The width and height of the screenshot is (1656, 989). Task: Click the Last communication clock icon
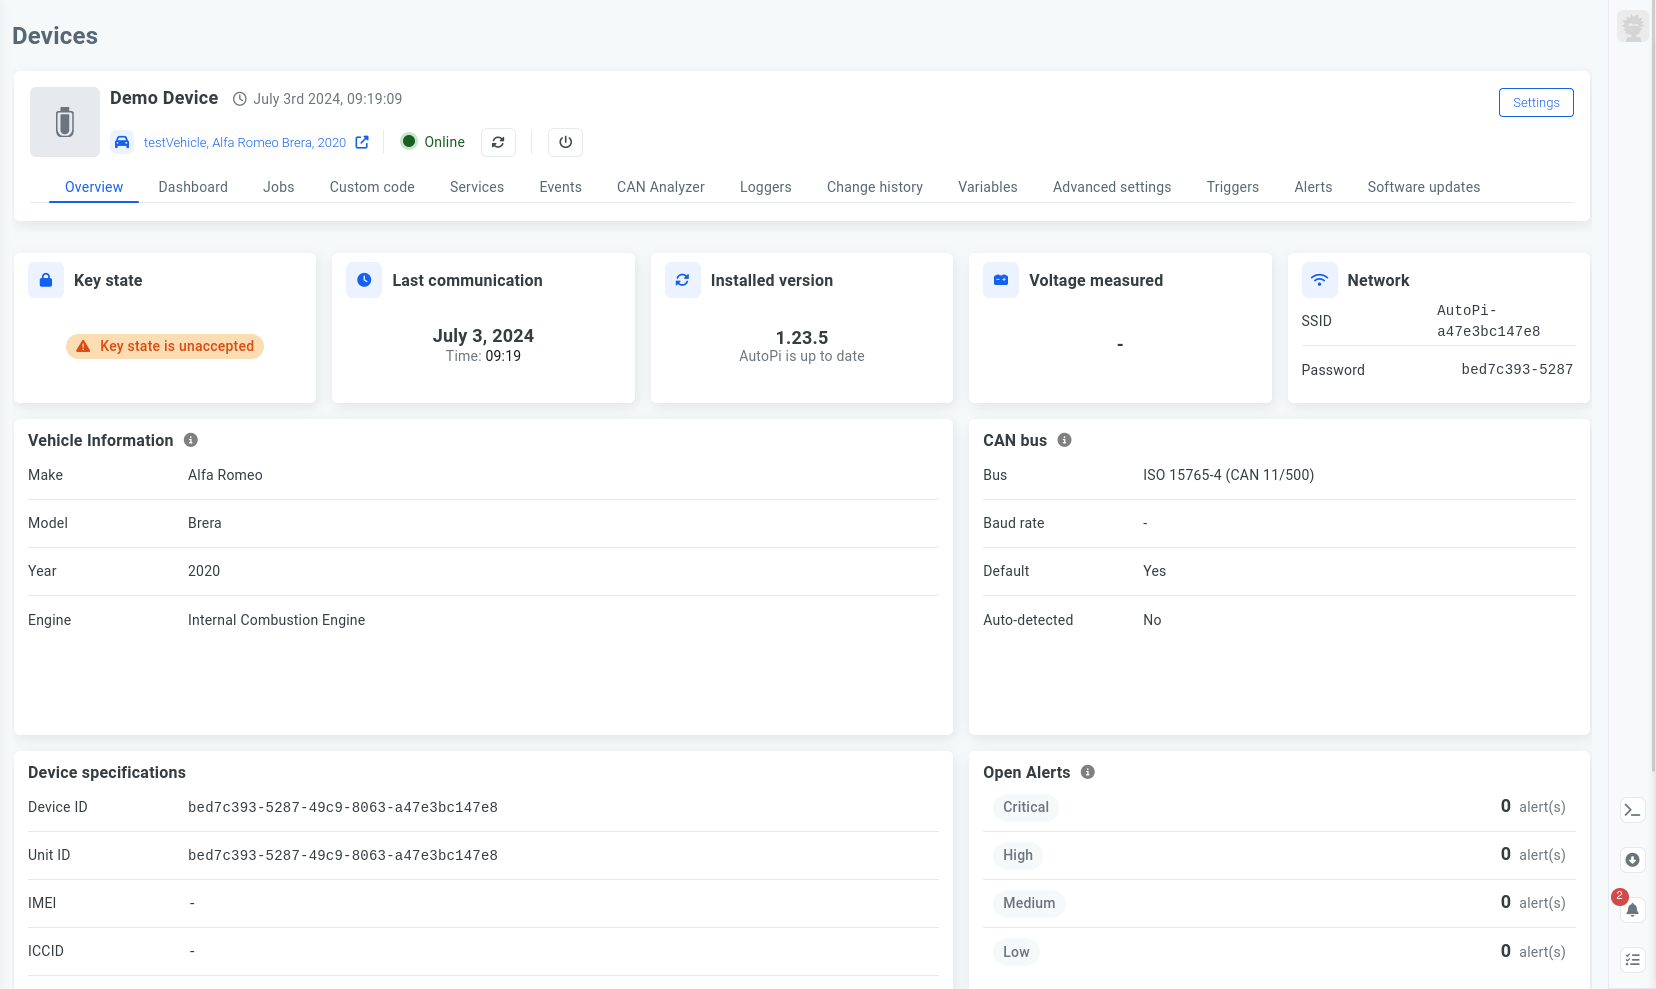pos(364,281)
